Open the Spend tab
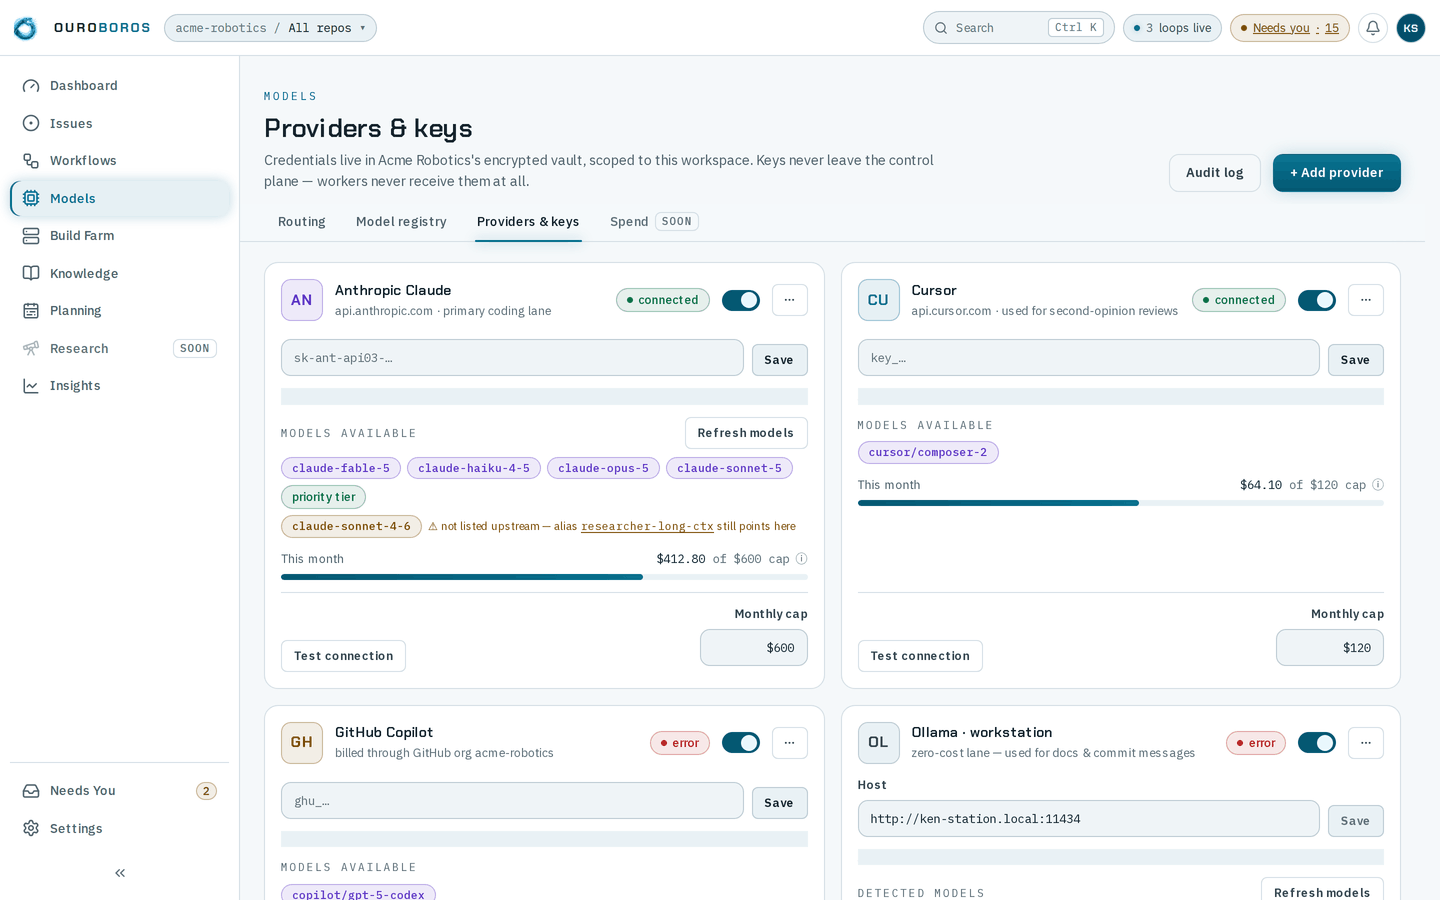 pyautogui.click(x=654, y=222)
